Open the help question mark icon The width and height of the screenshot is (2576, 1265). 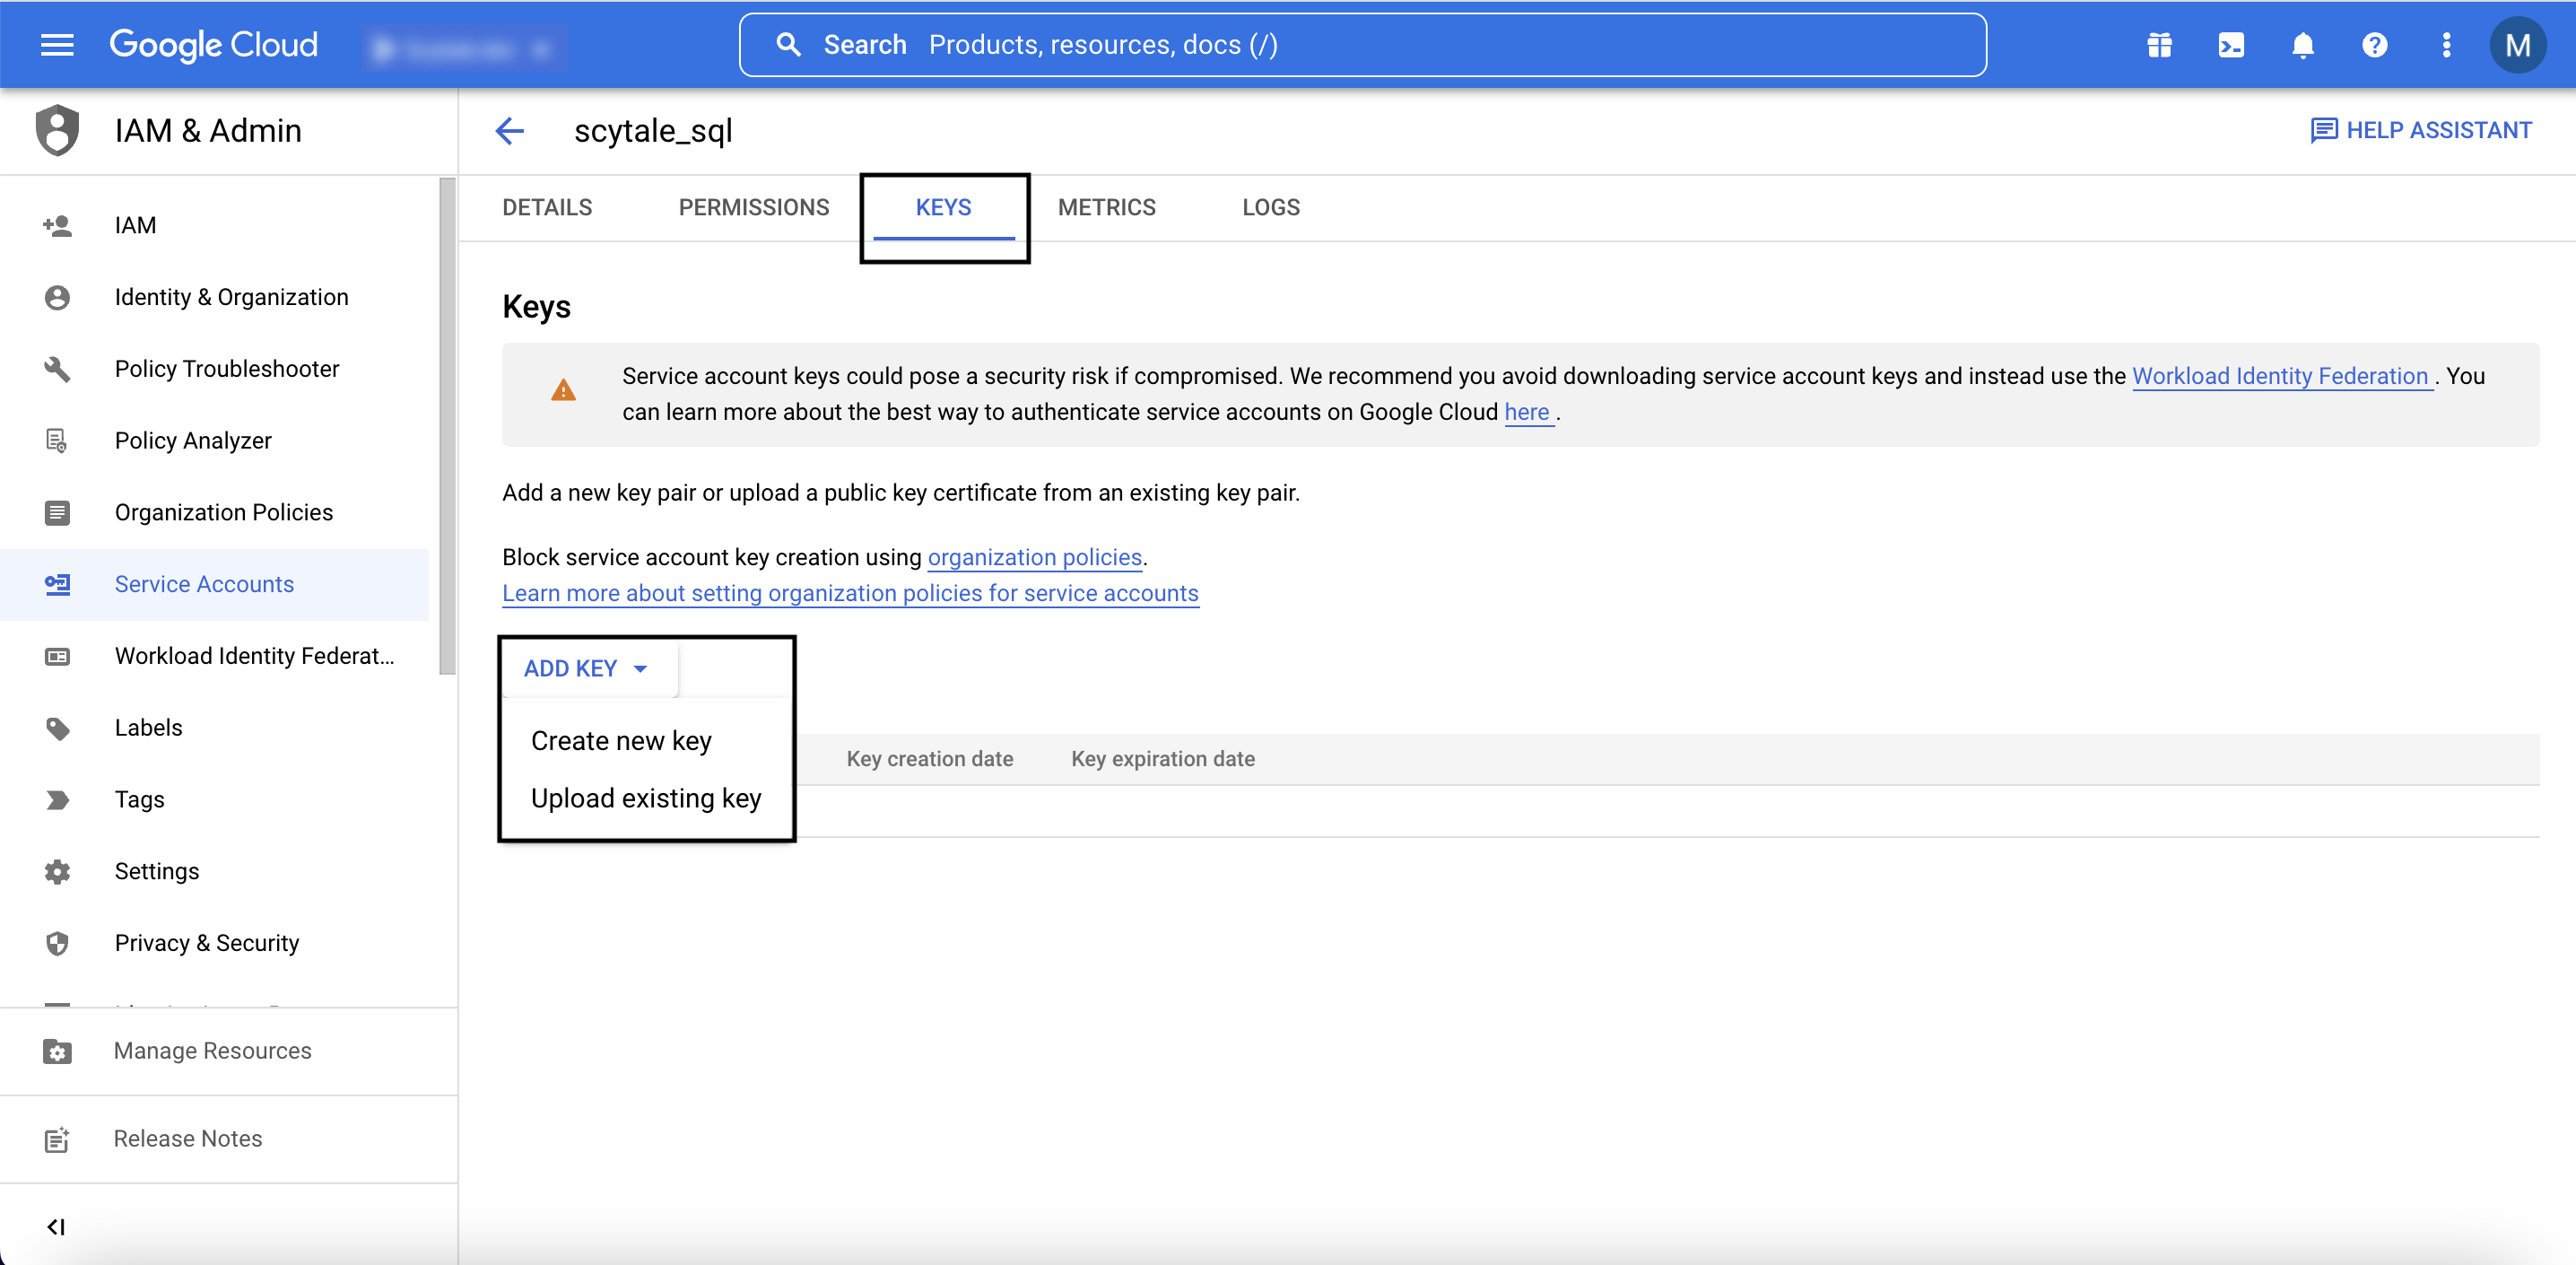click(x=2374, y=45)
